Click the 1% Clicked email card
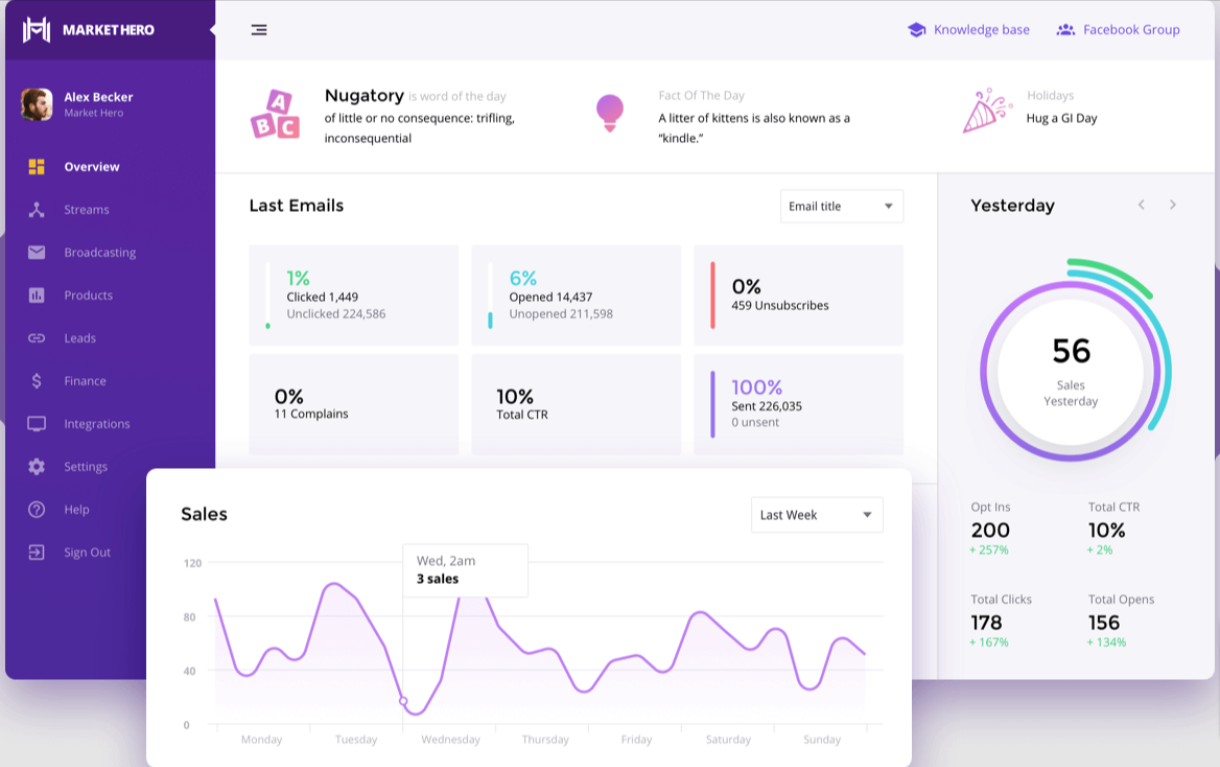1220x767 pixels. [x=354, y=295]
